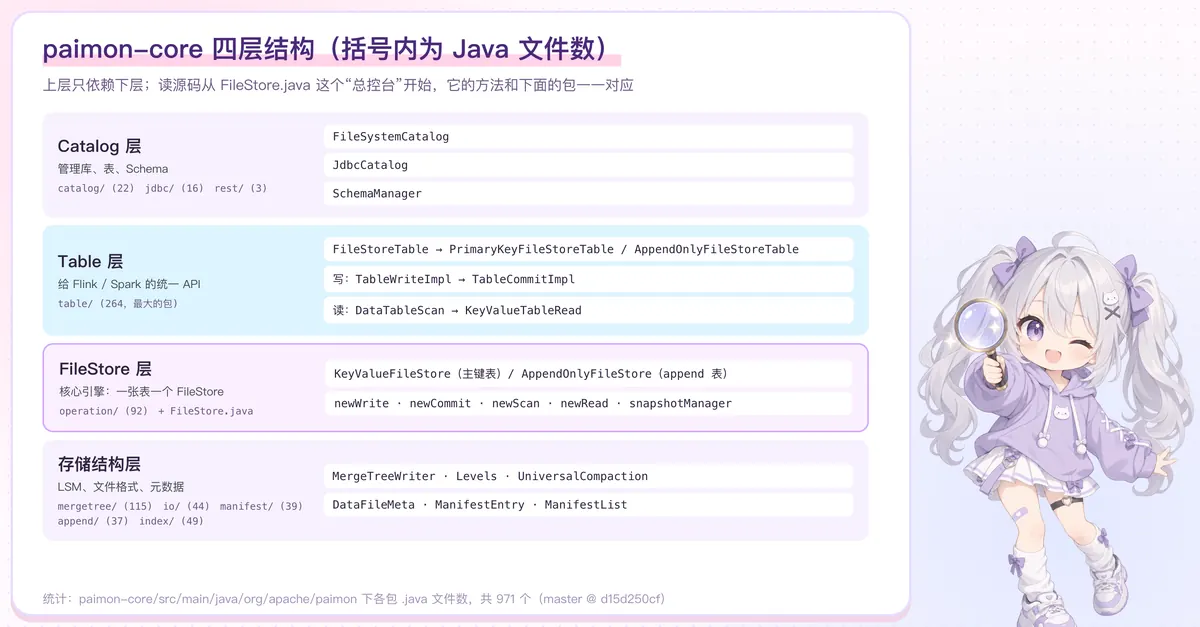Select the subtitle starting with "上层只依赖下层"
Image resolution: width=1200 pixels, height=627 pixels.
coord(338,86)
